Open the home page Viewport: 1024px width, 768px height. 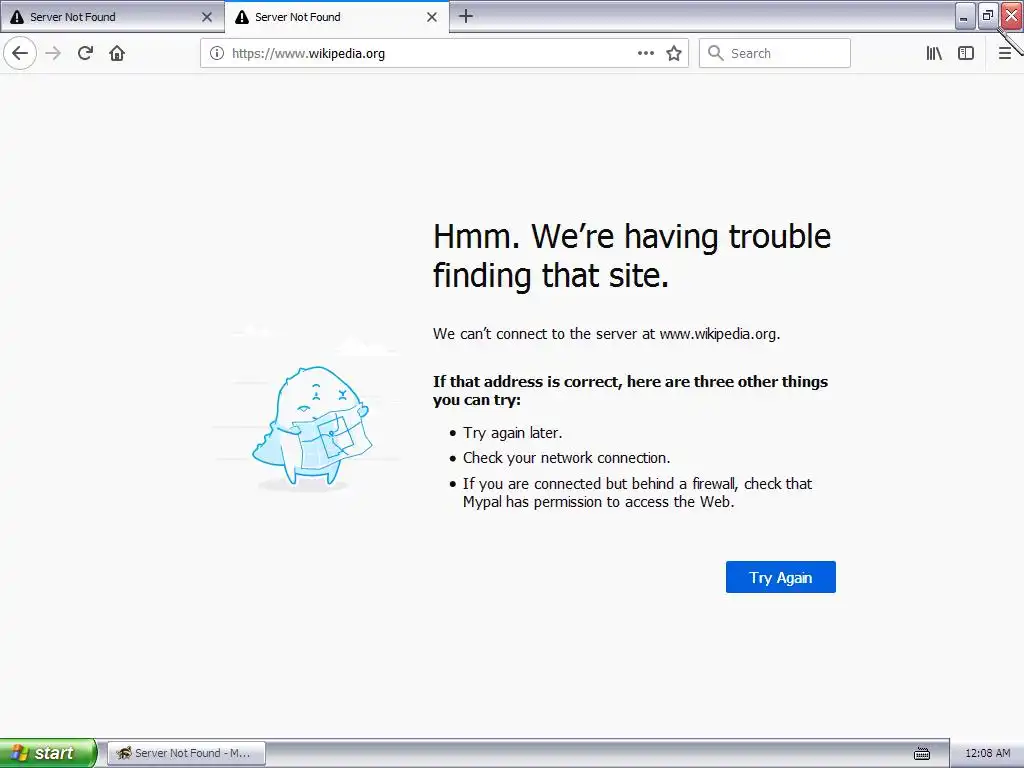pos(117,53)
